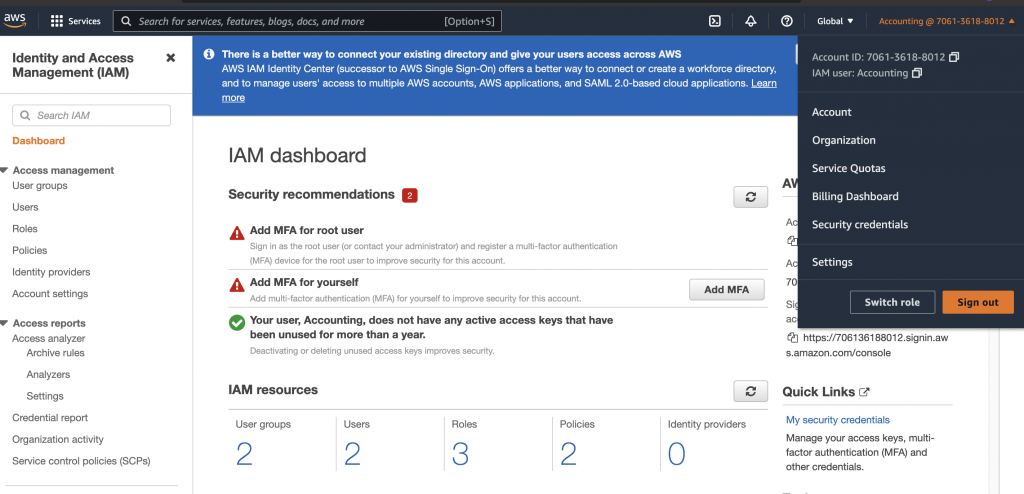
Task: Open Identity providers in sidebar
Action: pyautogui.click(x=51, y=272)
